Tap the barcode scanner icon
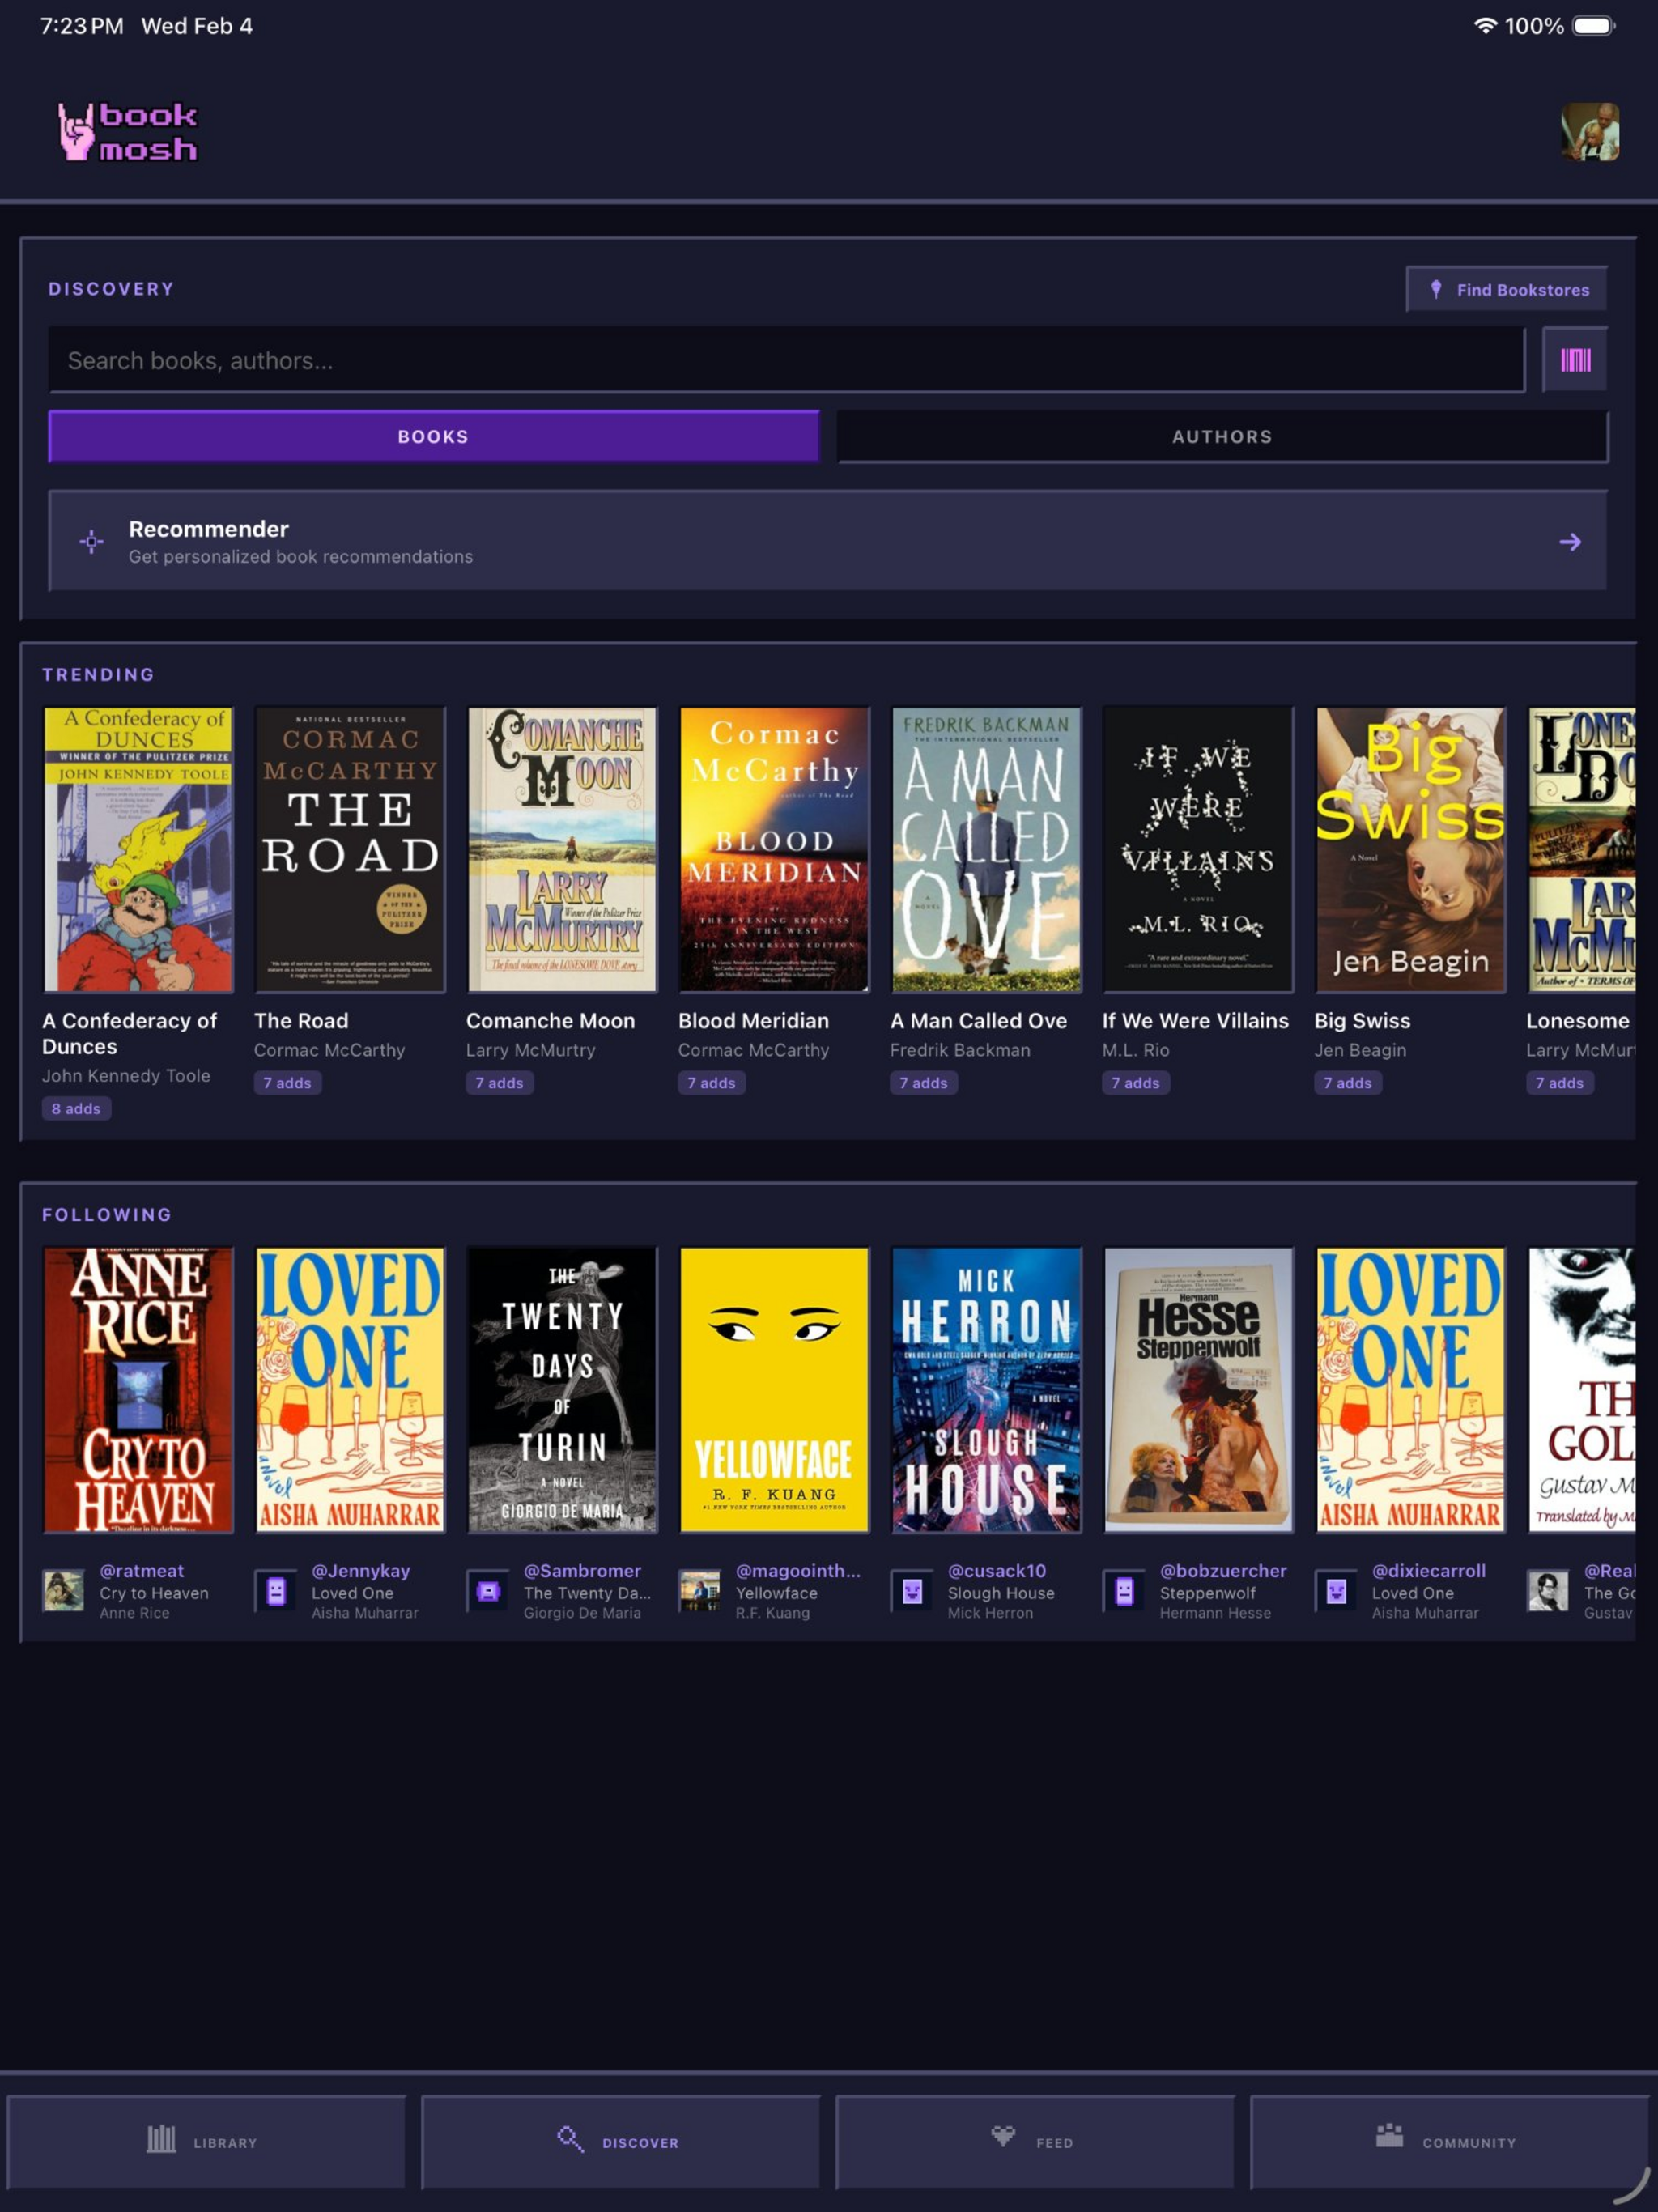The image size is (1658, 2212). click(x=1575, y=360)
